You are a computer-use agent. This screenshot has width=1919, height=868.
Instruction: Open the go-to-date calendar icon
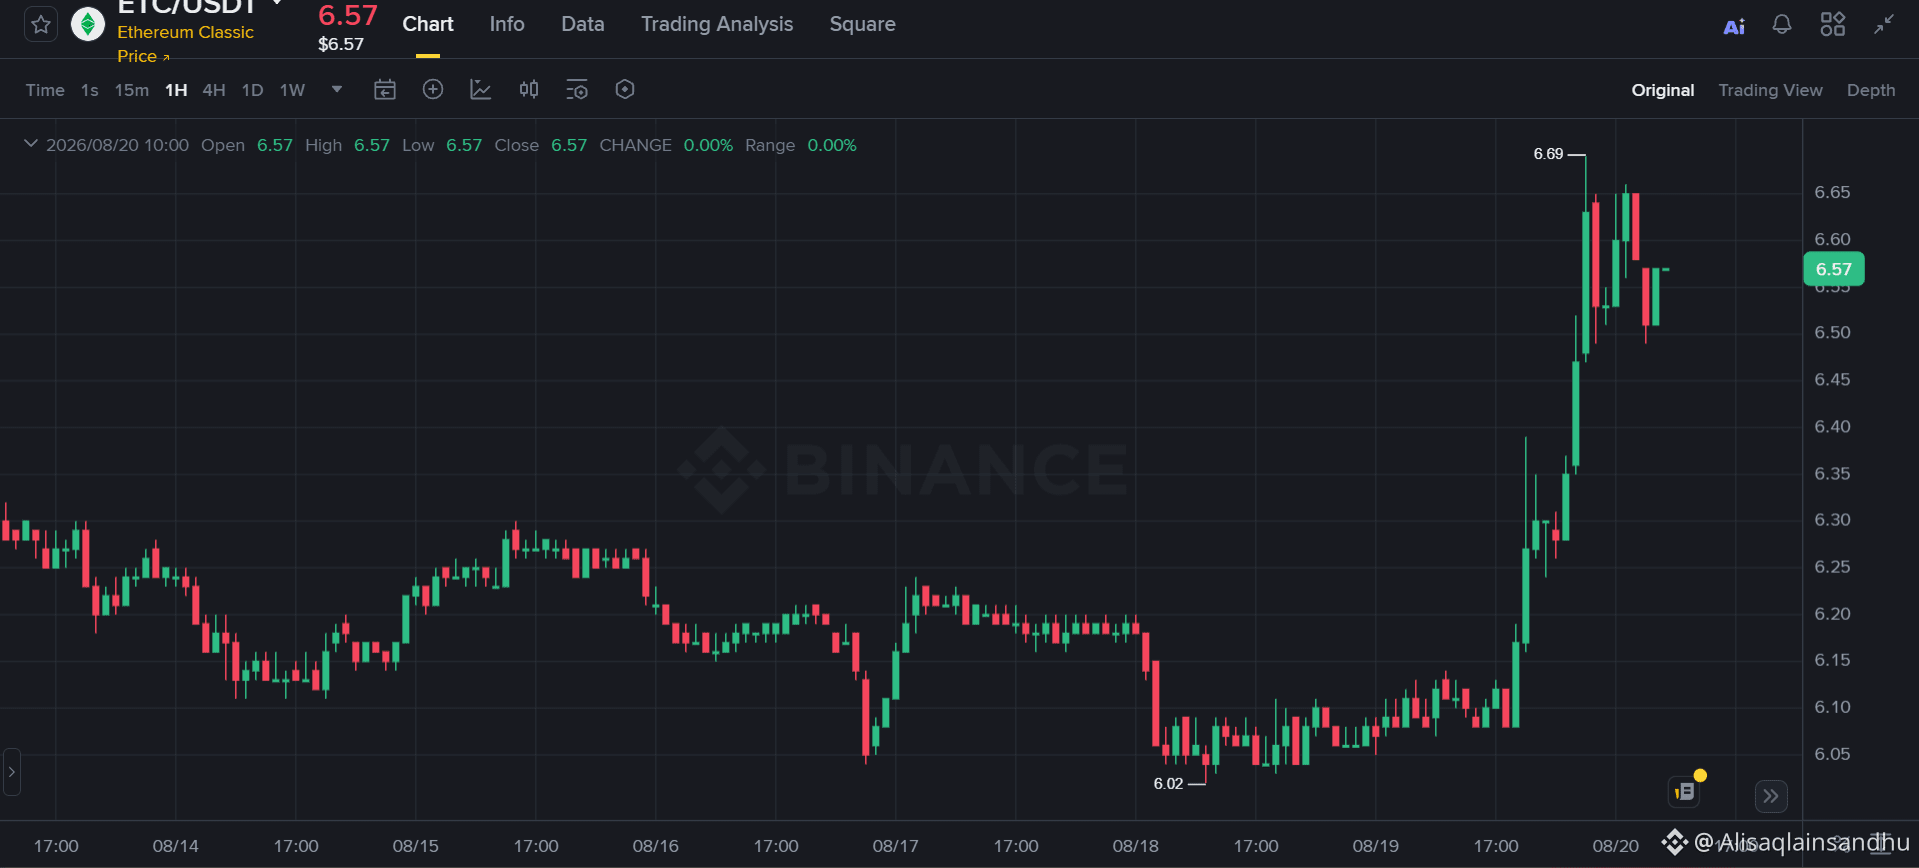pos(385,90)
